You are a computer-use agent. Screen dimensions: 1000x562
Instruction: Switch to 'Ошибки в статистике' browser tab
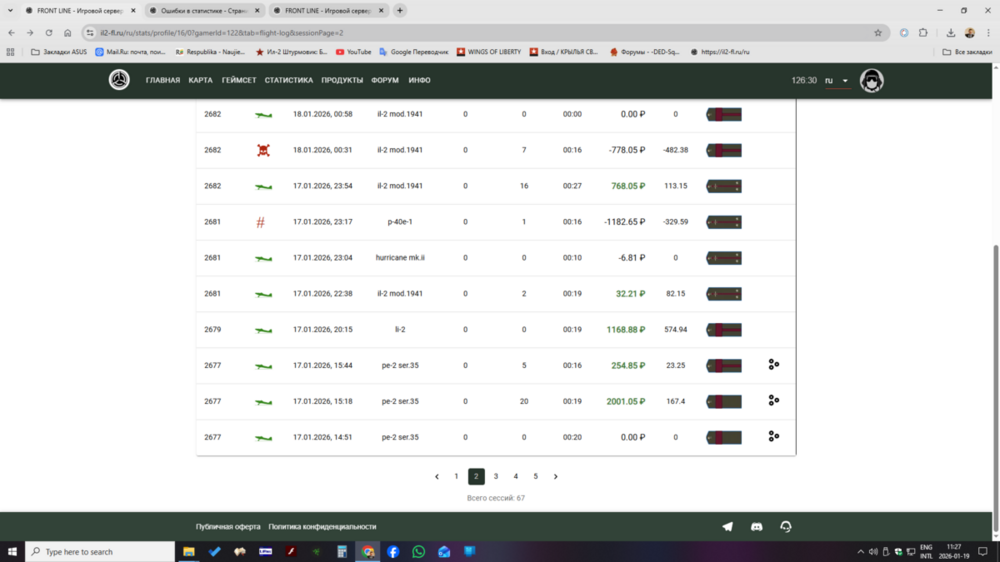coord(205,11)
